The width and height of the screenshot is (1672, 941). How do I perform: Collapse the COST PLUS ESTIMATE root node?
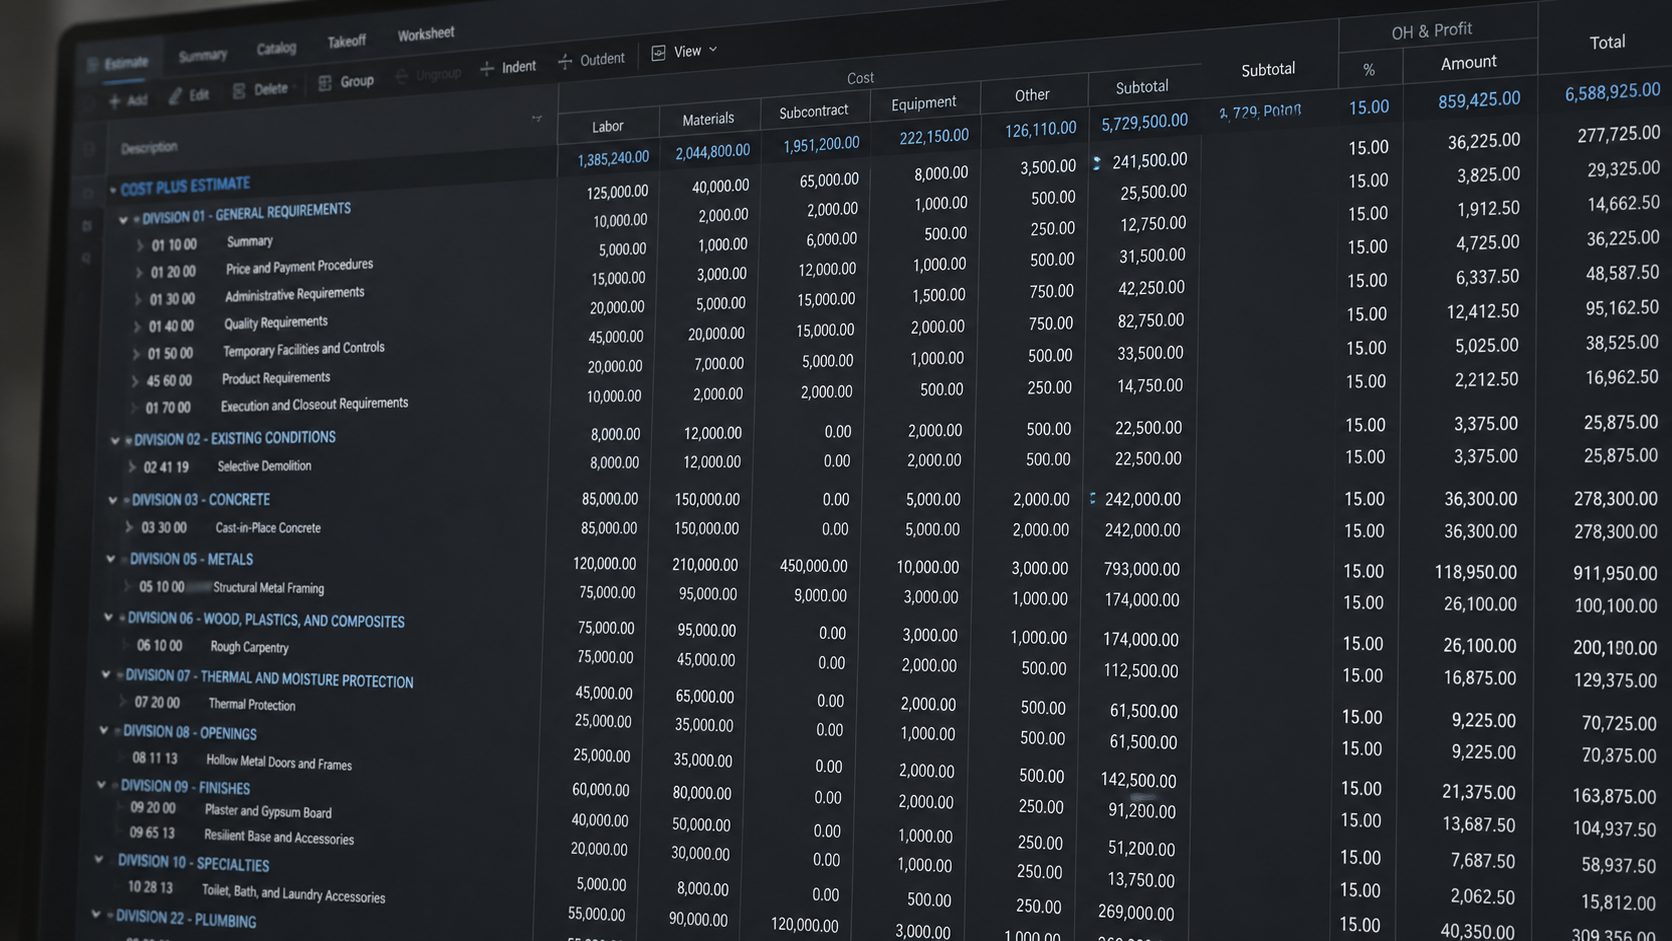pos(113,190)
